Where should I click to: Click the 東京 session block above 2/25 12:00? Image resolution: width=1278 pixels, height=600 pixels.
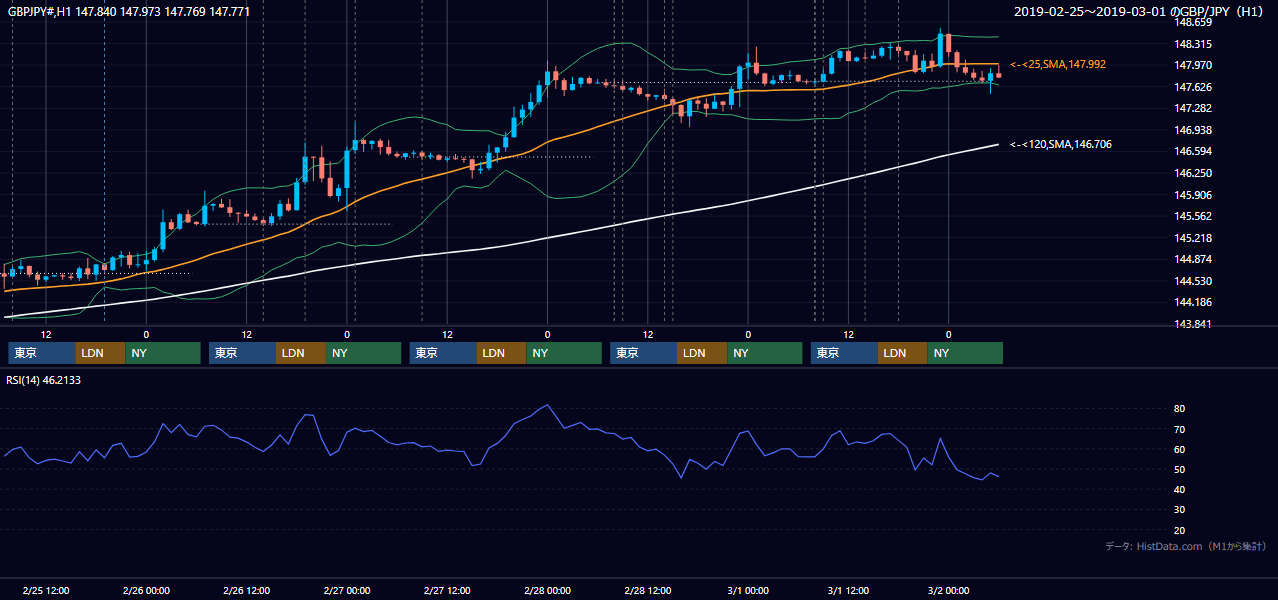point(42,353)
